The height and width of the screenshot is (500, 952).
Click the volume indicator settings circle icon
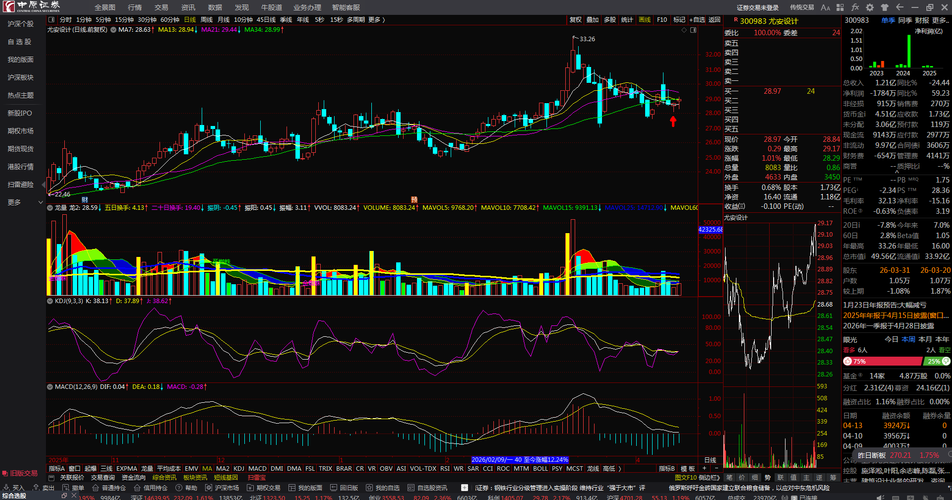click(x=50, y=208)
